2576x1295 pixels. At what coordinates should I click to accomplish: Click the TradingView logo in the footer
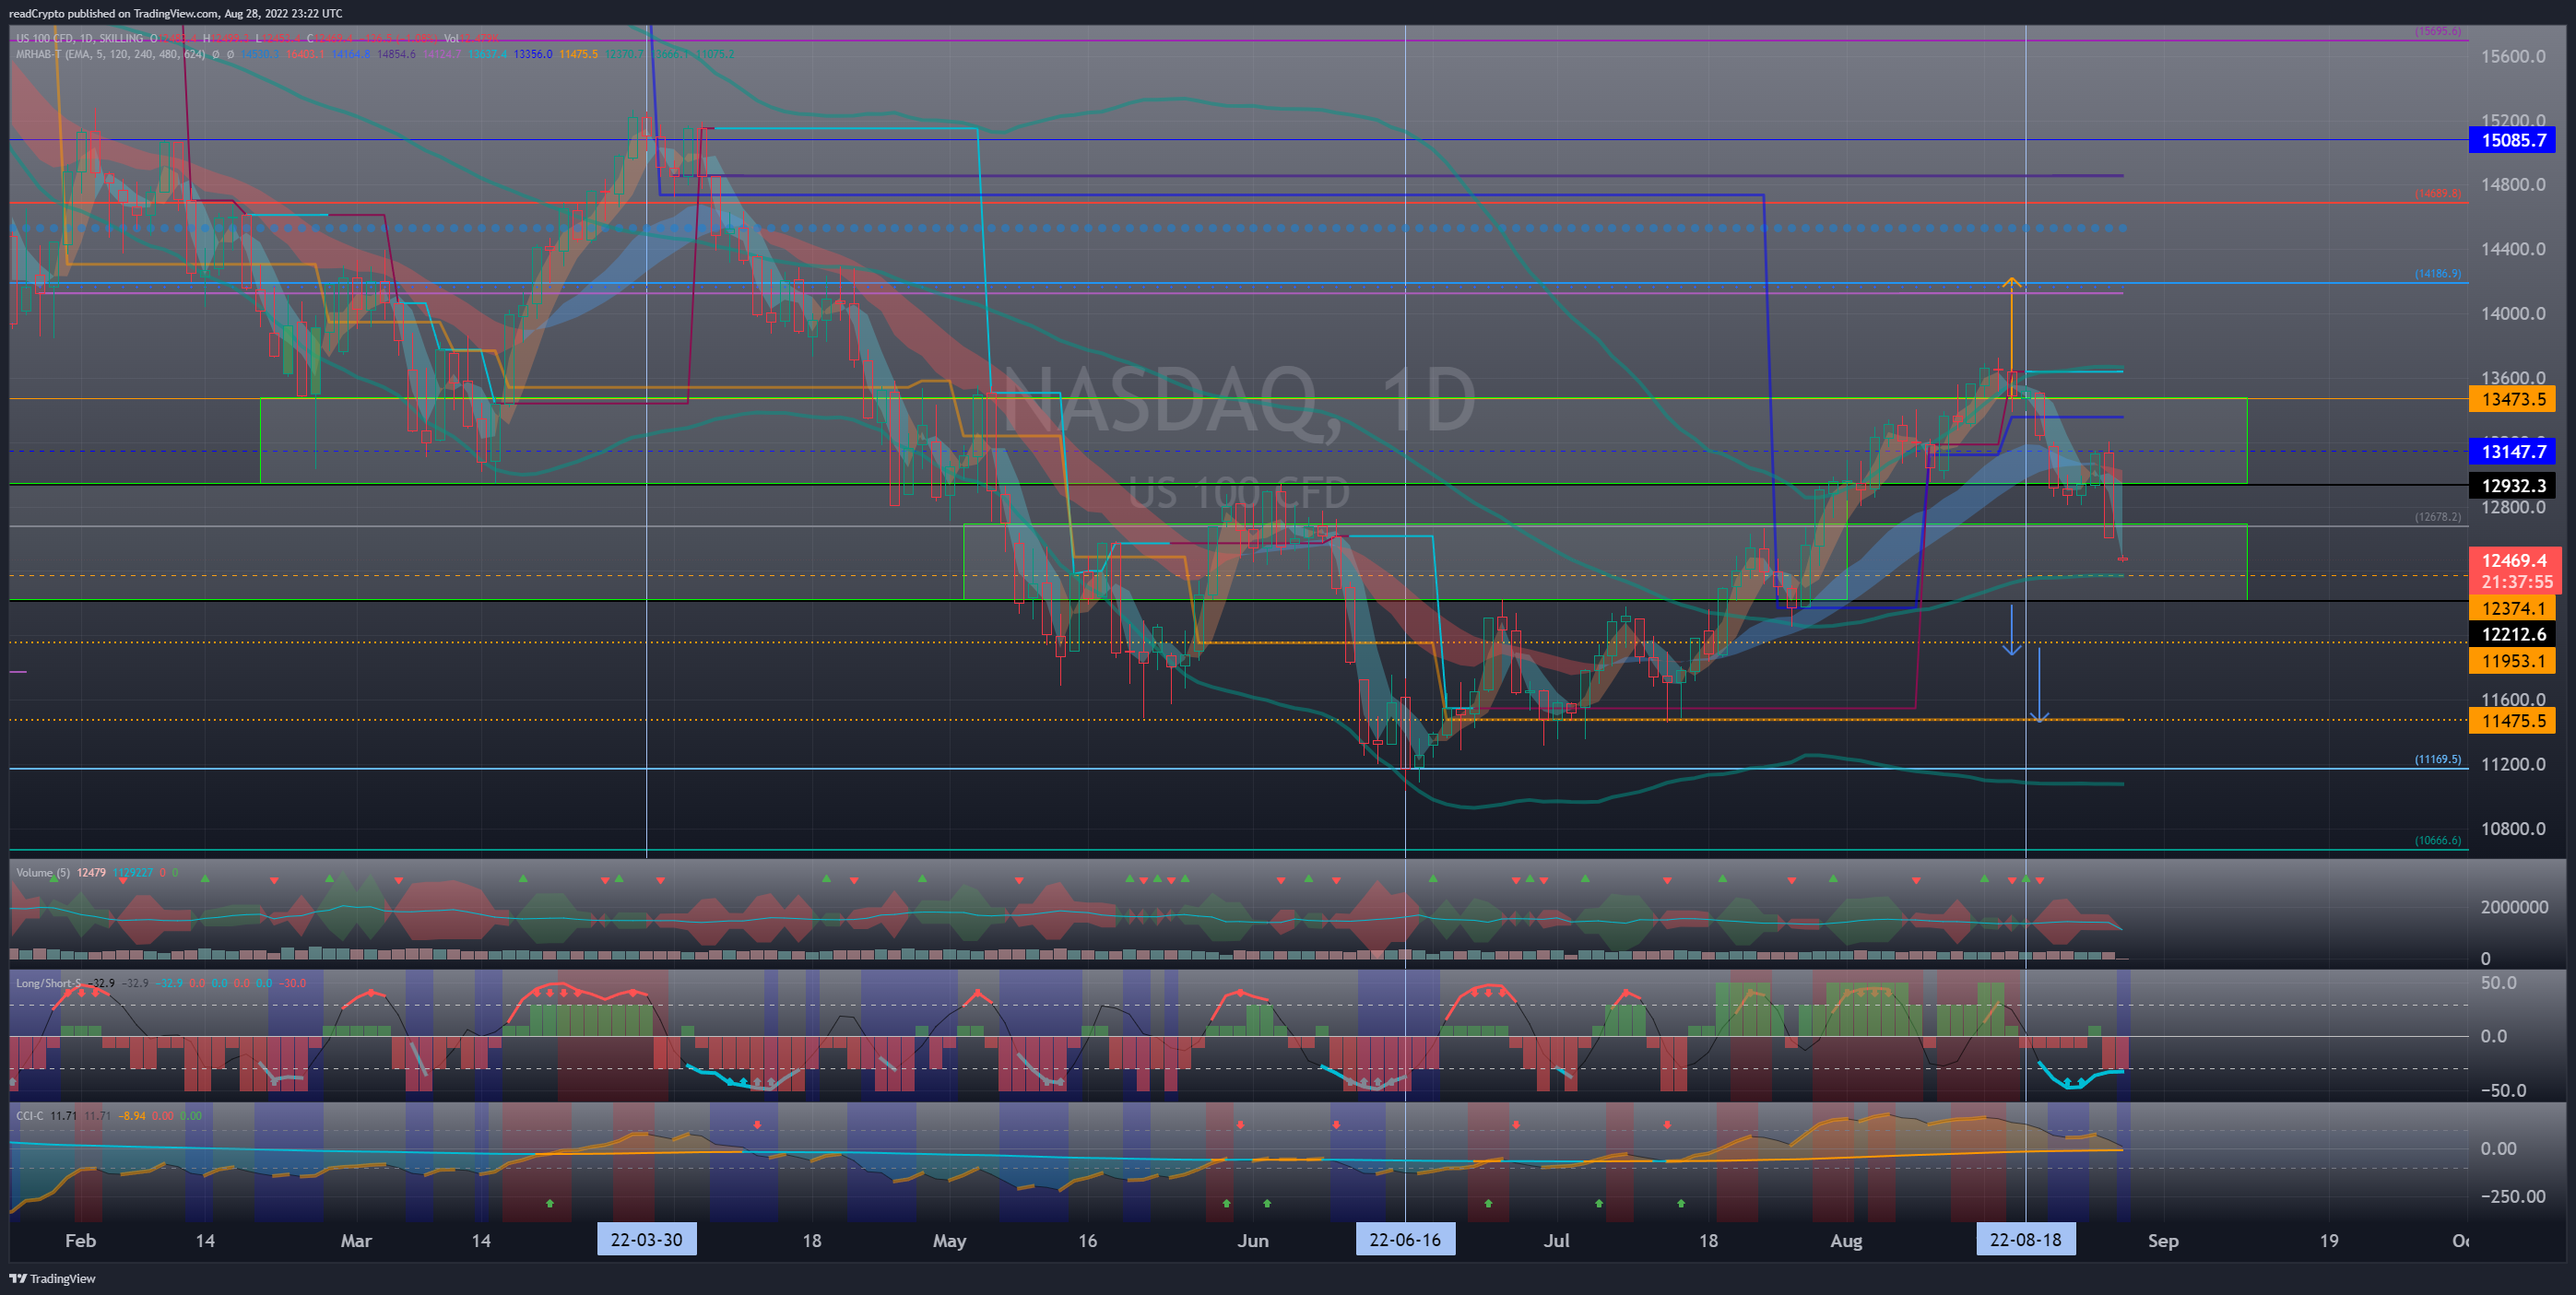53,1278
